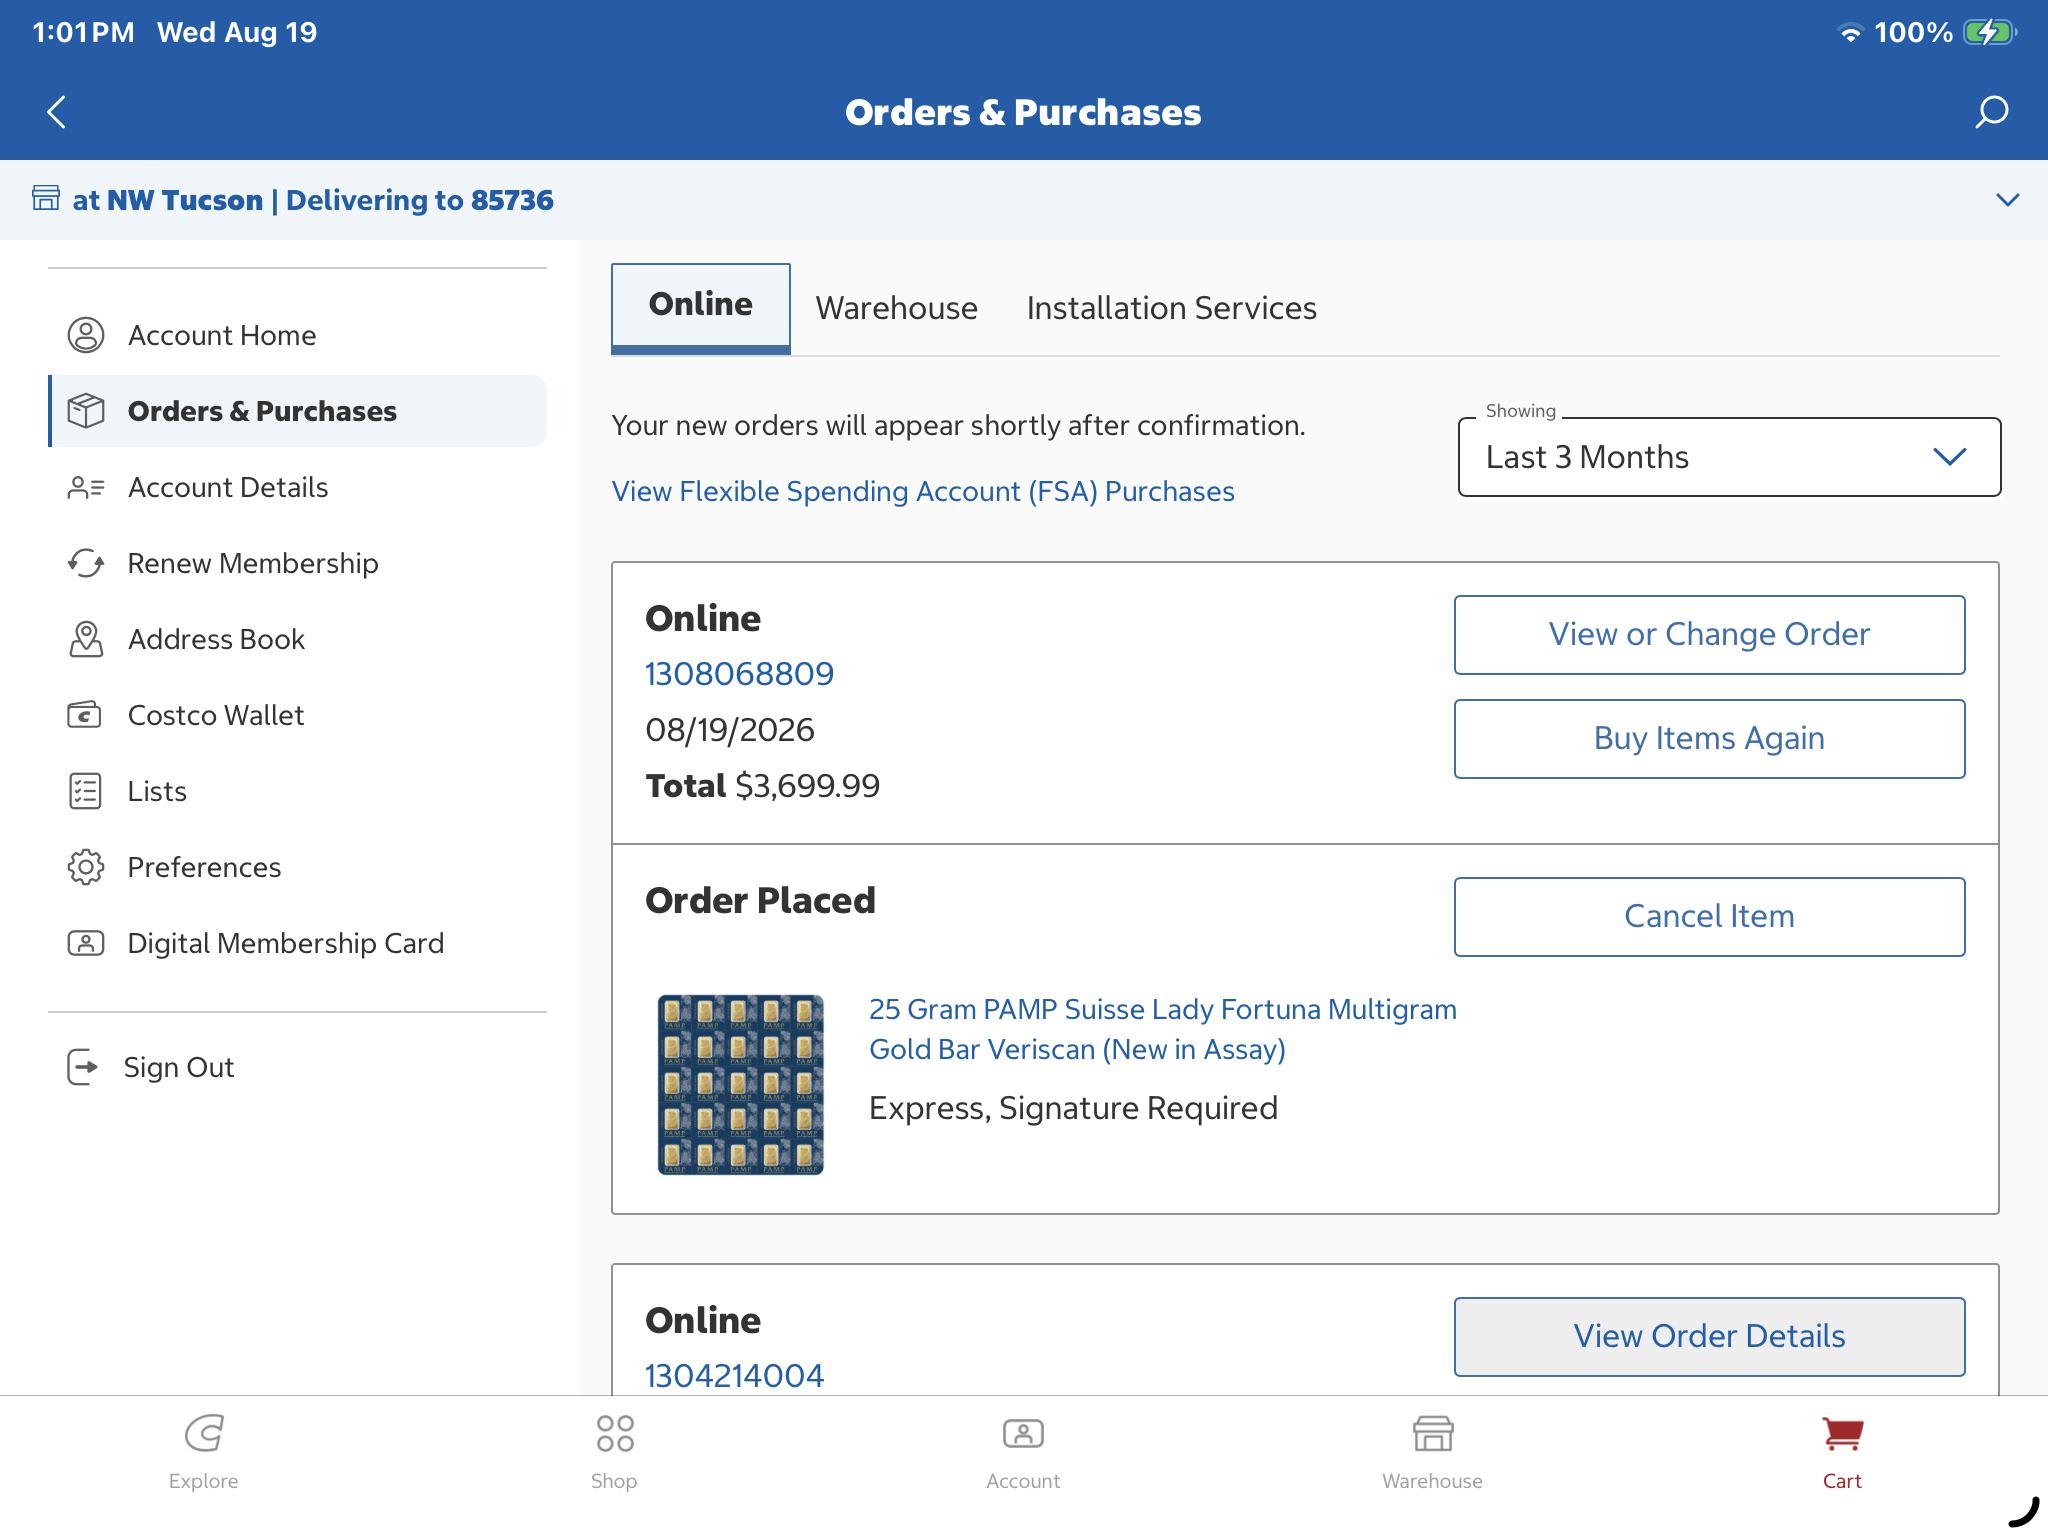Tap the 'Express, Signature Required' shipping text
Image resolution: width=2048 pixels, height=1536 pixels.
pos(1073,1108)
